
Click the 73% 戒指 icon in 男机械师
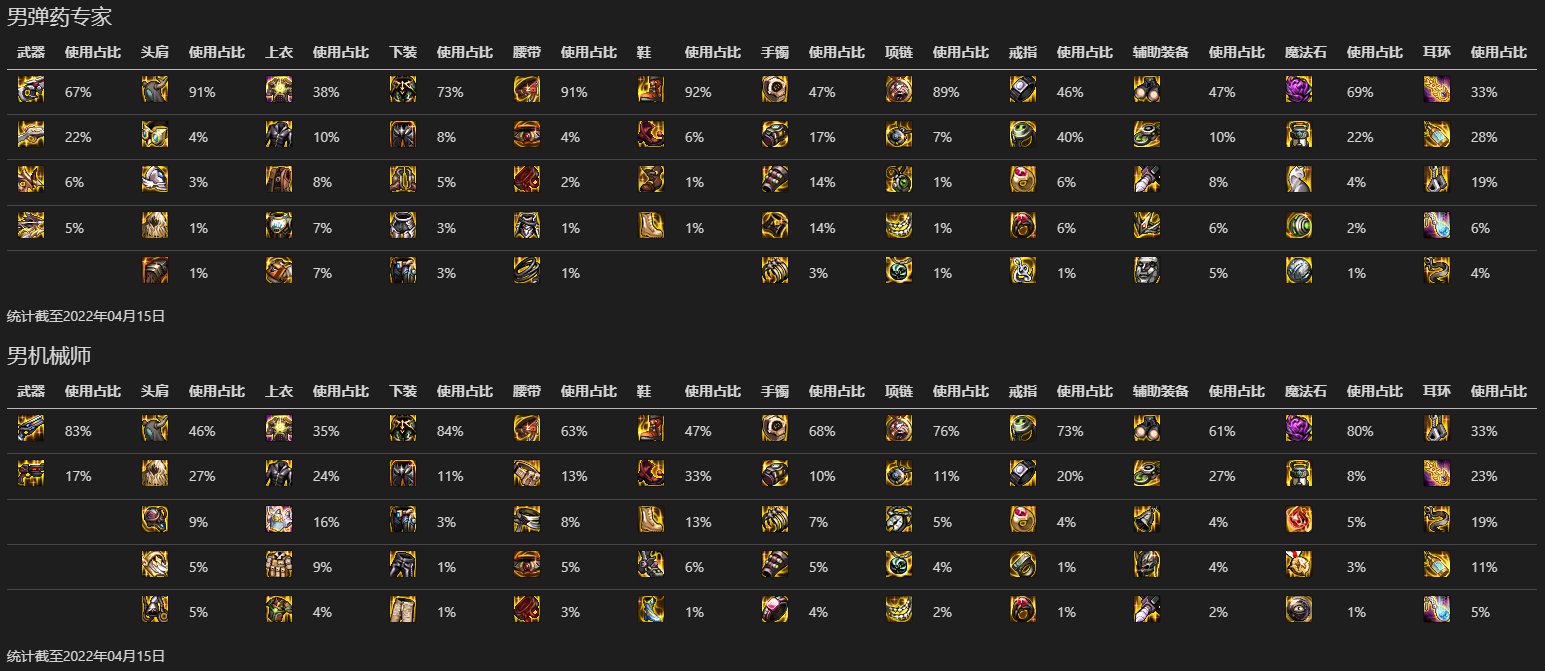[x=1023, y=431]
